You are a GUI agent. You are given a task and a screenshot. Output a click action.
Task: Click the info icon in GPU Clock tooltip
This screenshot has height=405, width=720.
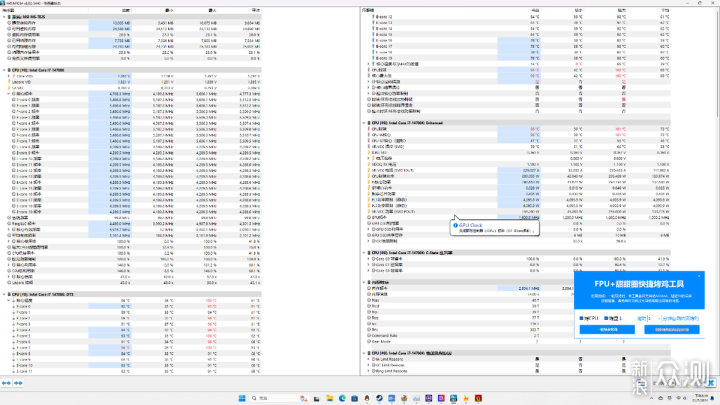click(x=456, y=225)
